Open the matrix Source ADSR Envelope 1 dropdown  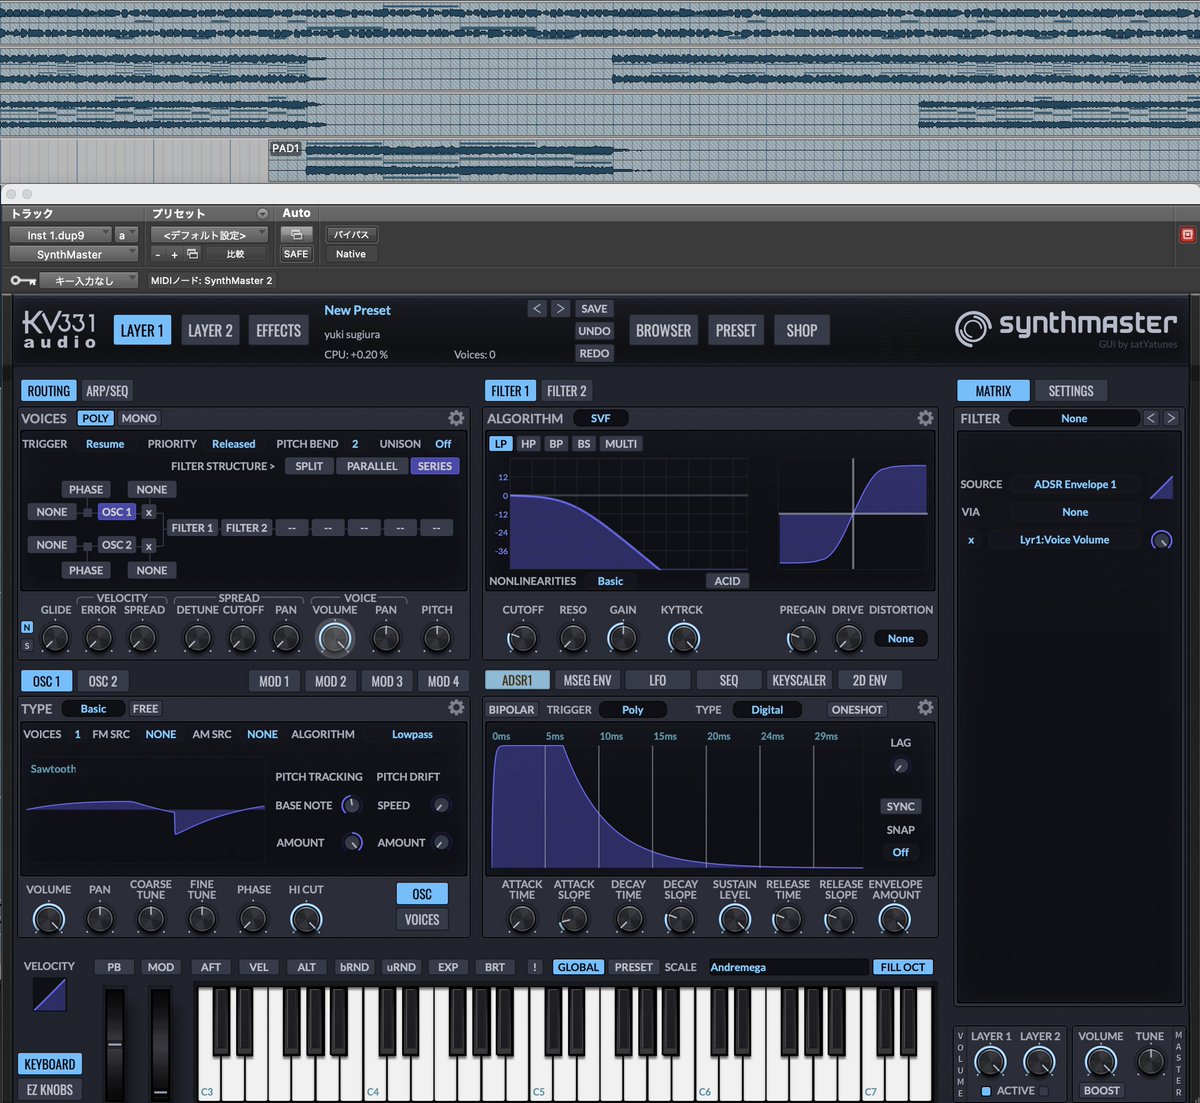click(x=1075, y=484)
